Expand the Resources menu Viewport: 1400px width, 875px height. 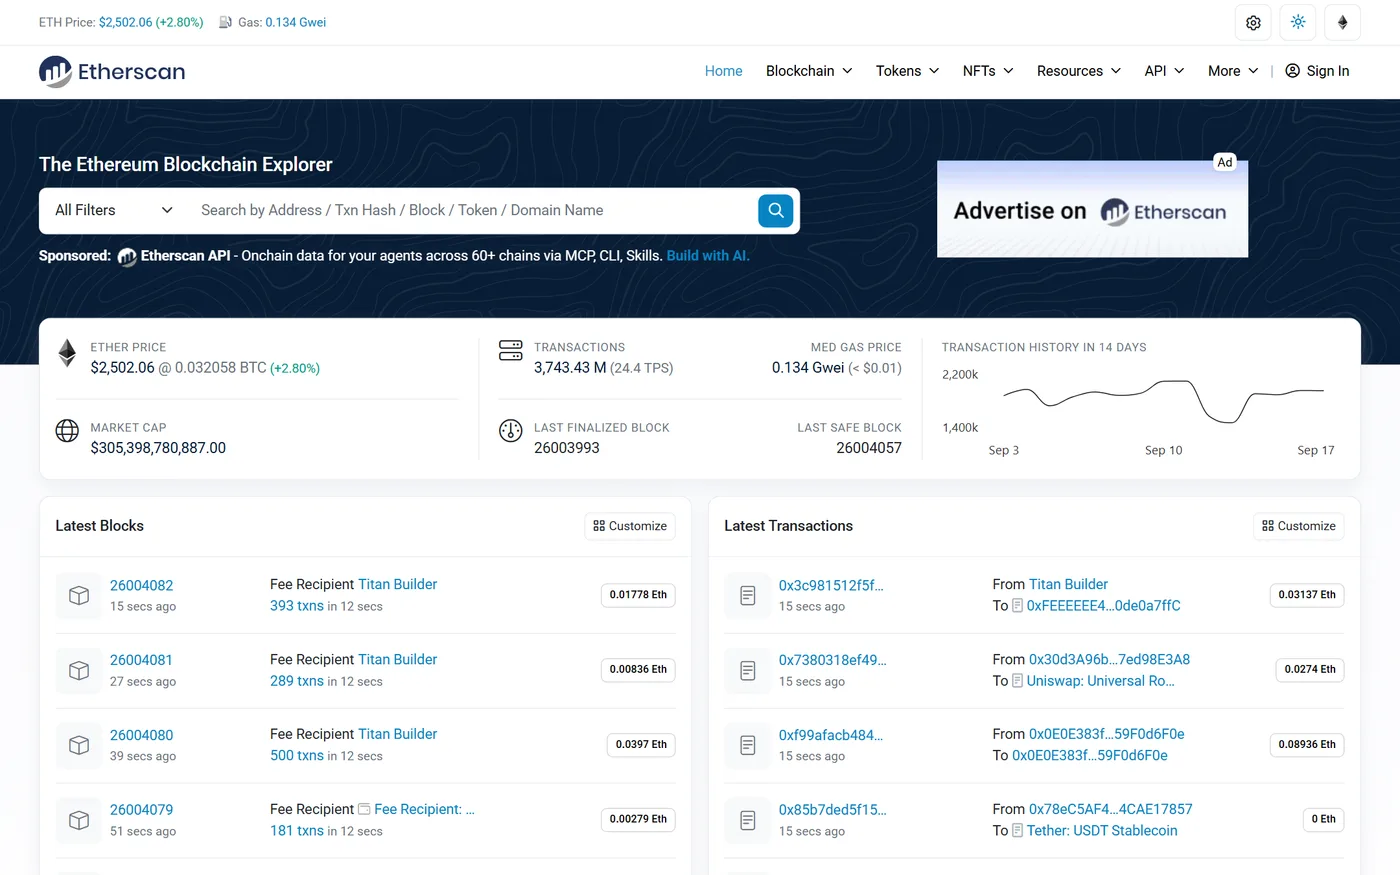(x=1079, y=71)
